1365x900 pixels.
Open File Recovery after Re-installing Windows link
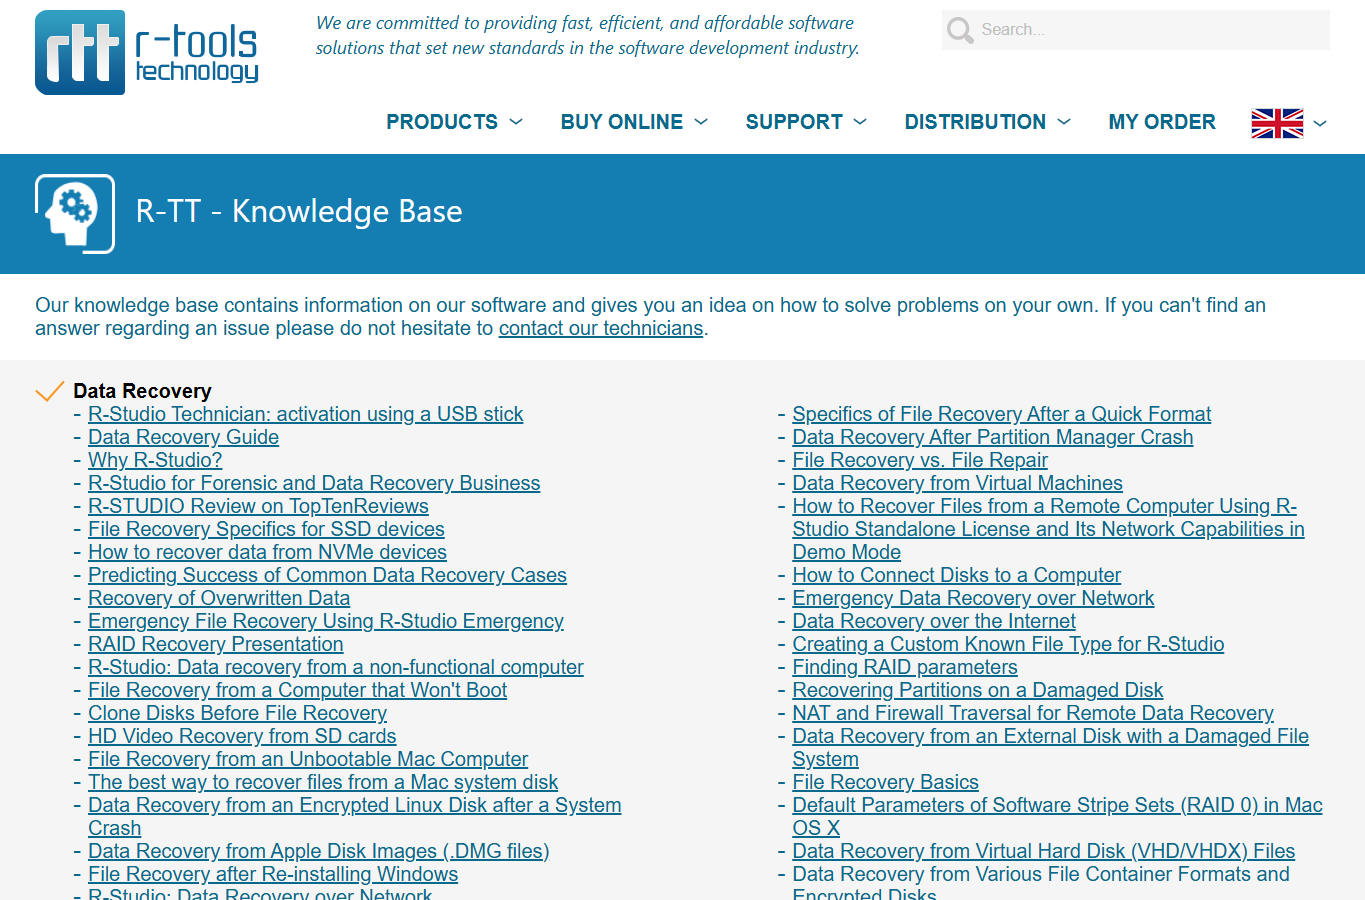273,874
